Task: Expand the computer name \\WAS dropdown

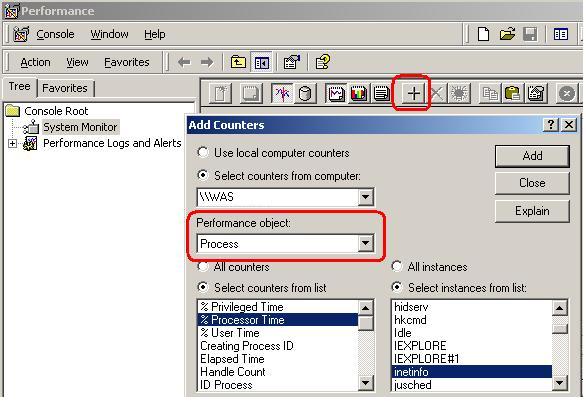Action: 366,197
